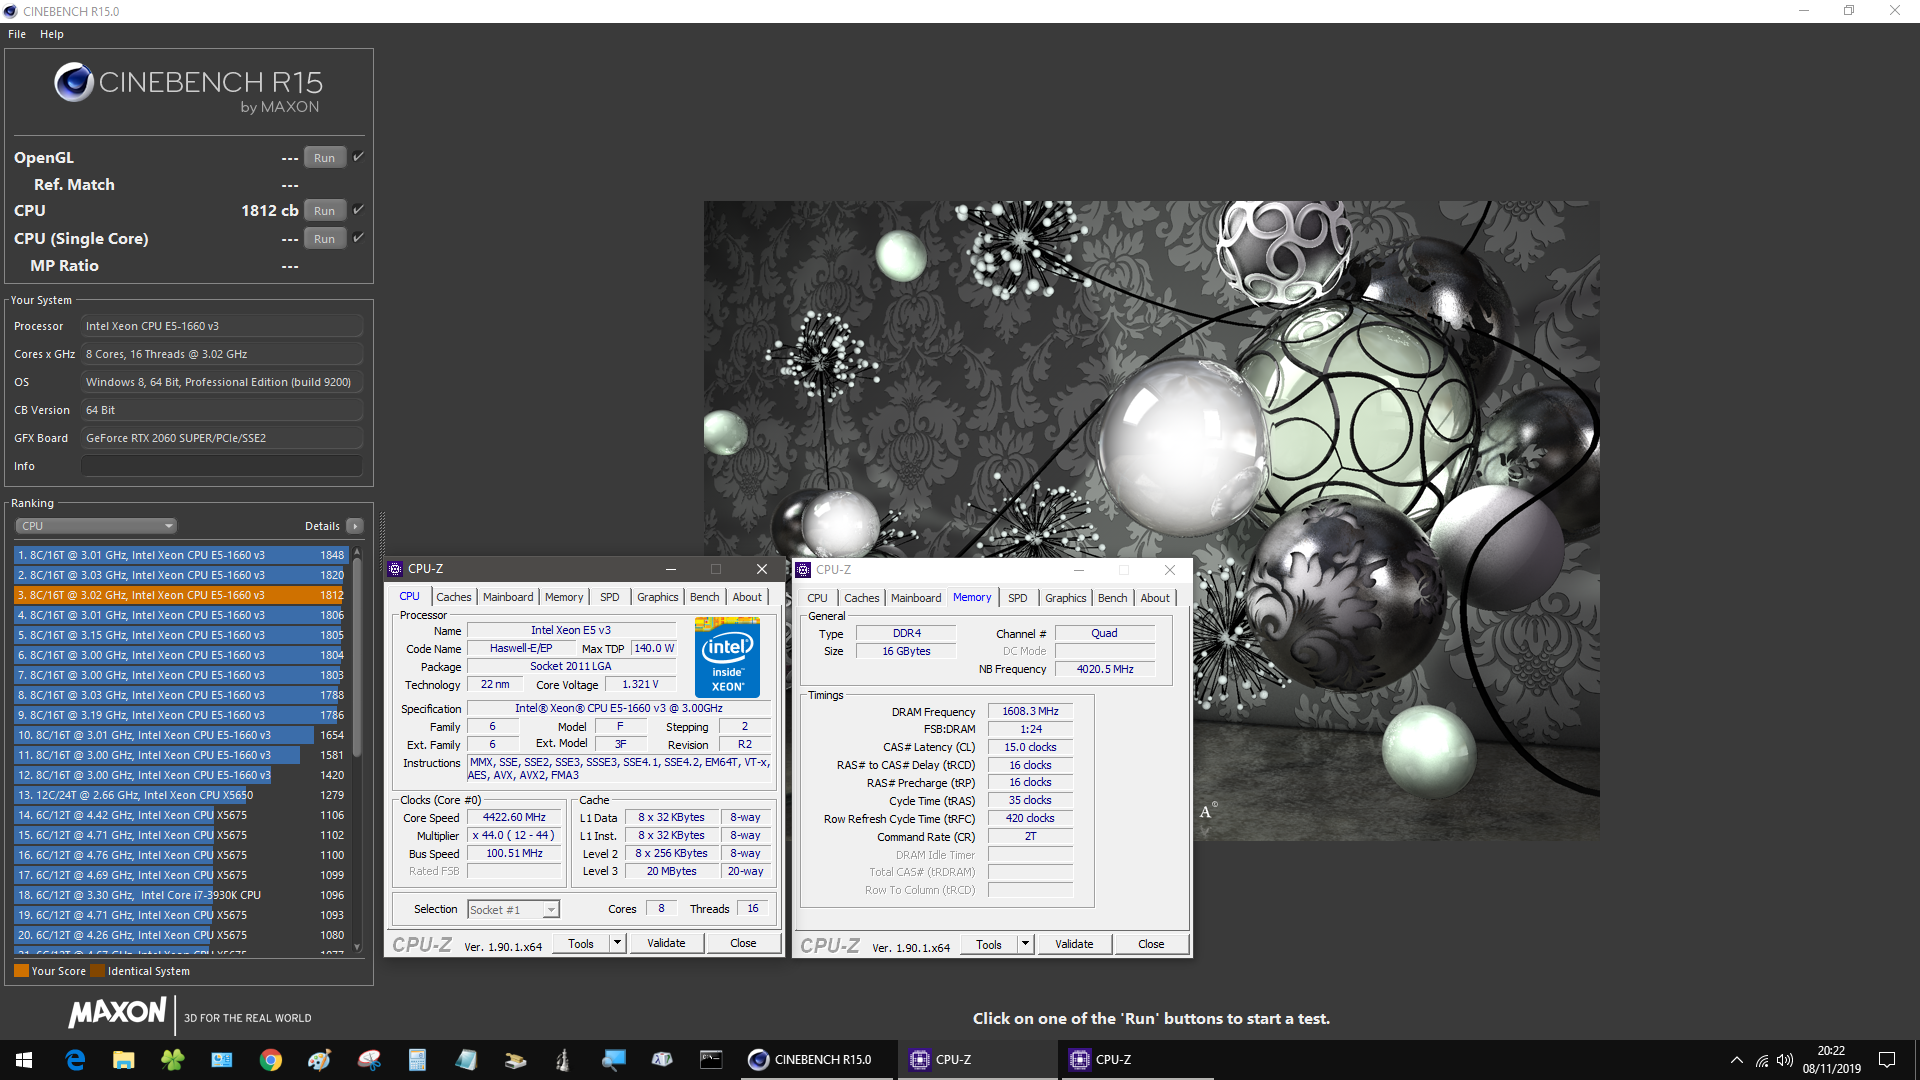Viewport: 1920px width, 1080px height.
Task: Launch Microsoft Edge from the taskbar
Action: [75, 1060]
